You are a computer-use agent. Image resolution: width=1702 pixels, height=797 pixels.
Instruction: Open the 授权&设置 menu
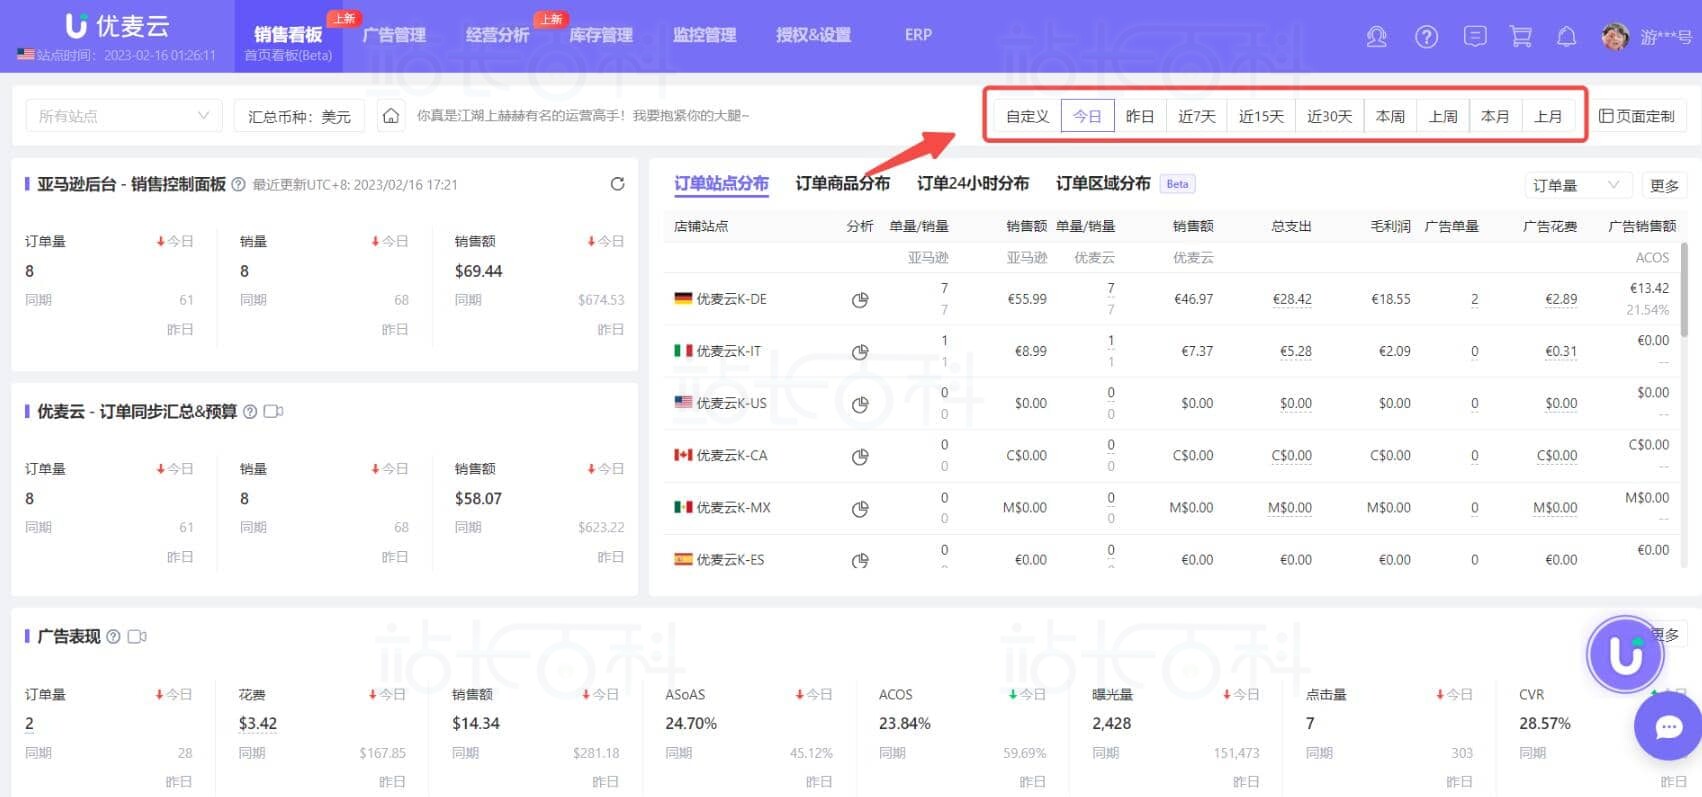click(813, 35)
